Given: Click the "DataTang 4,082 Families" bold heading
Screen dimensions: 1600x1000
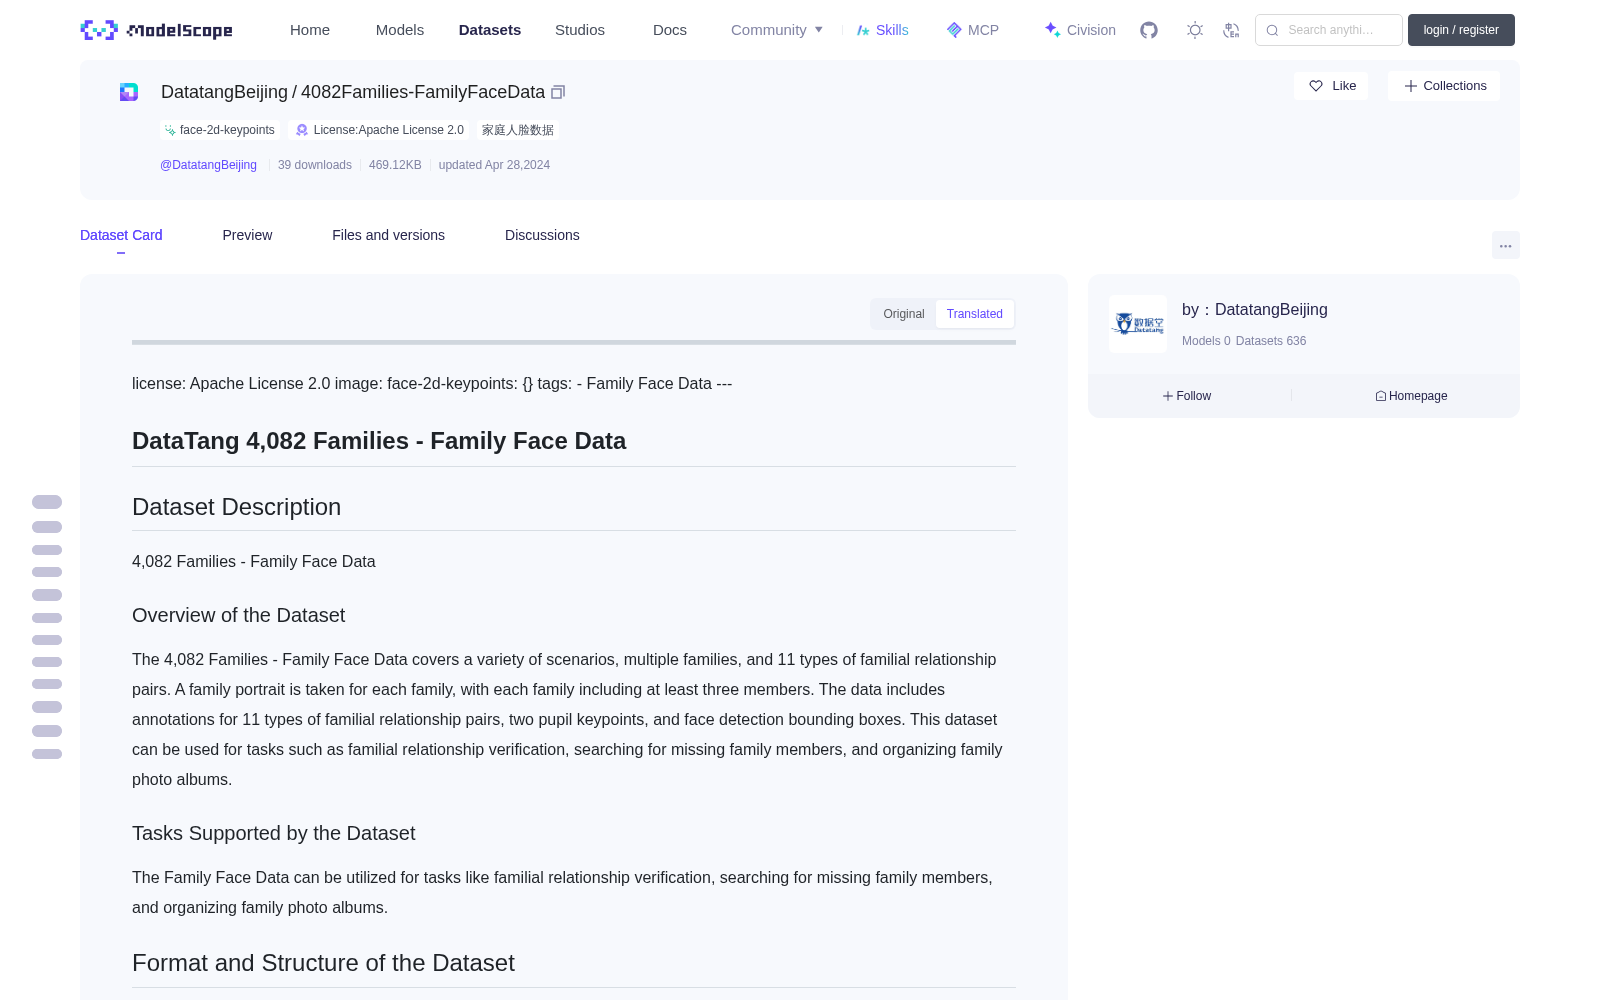Looking at the screenshot, I should (379, 441).
